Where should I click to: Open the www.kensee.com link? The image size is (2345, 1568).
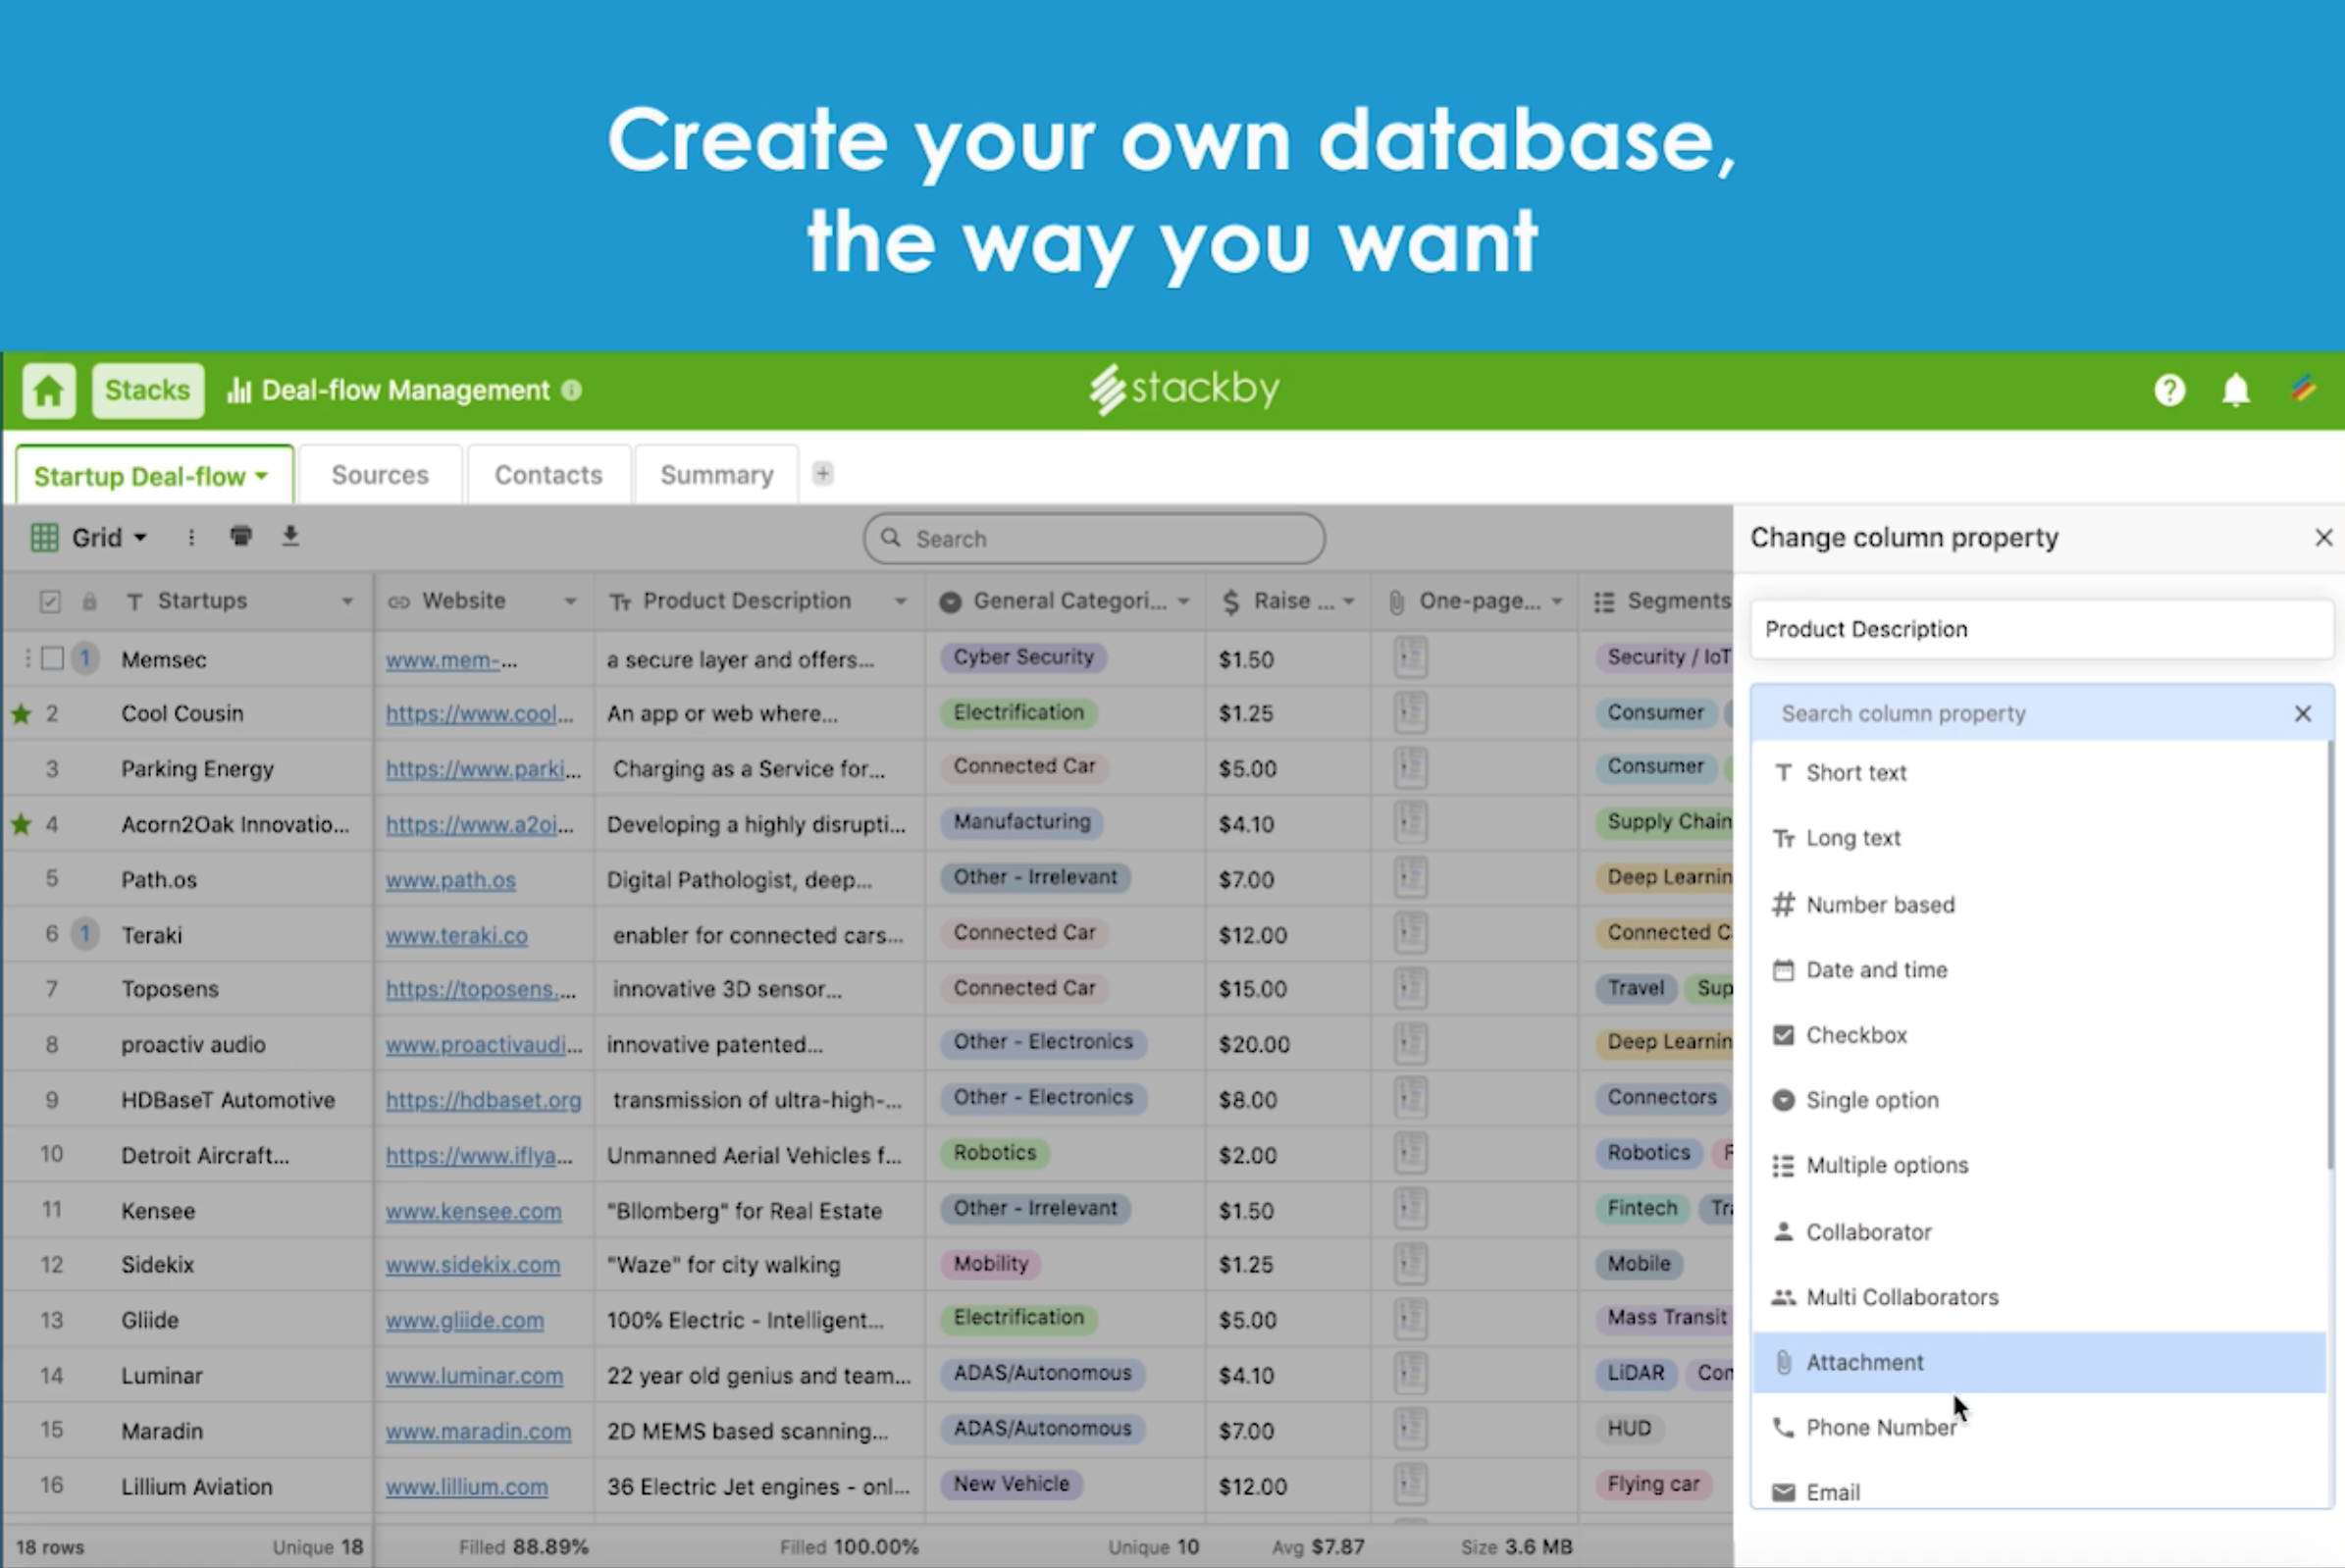[474, 1211]
